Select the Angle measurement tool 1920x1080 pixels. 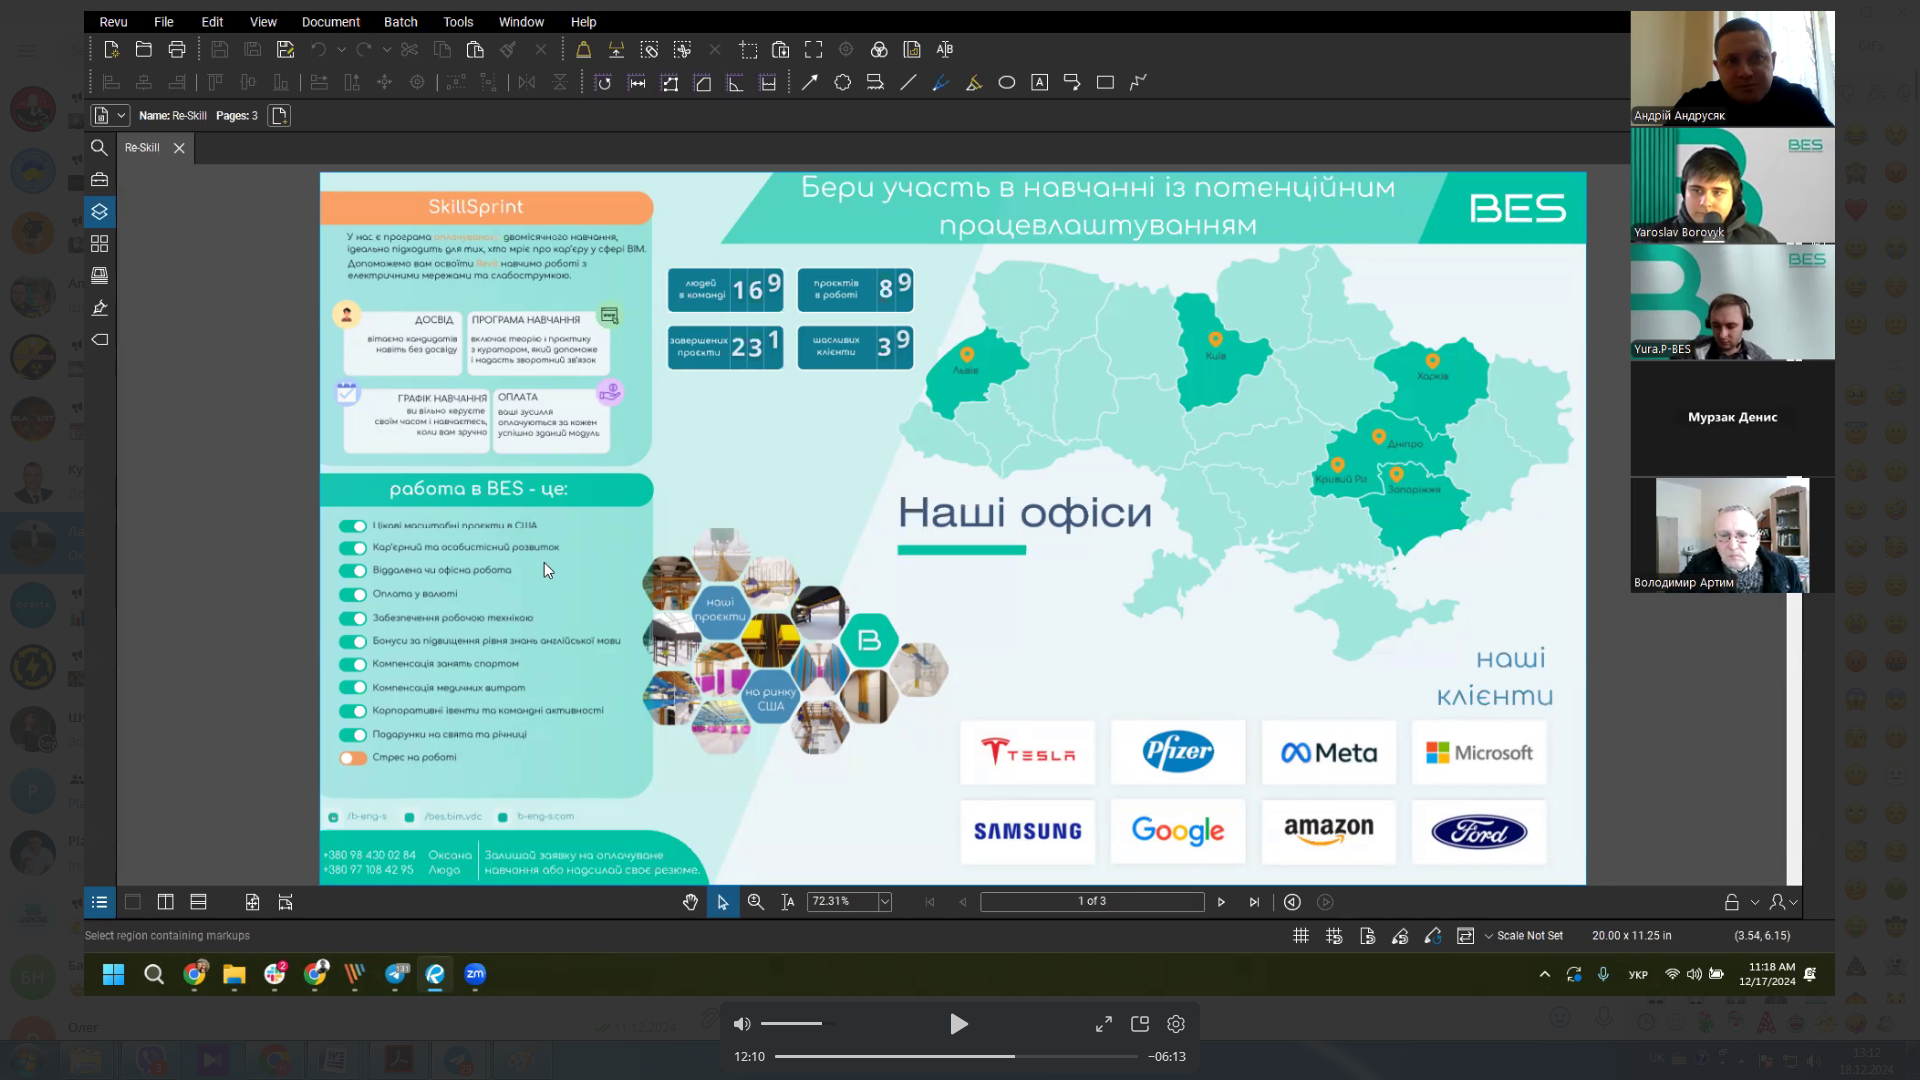tap(735, 82)
